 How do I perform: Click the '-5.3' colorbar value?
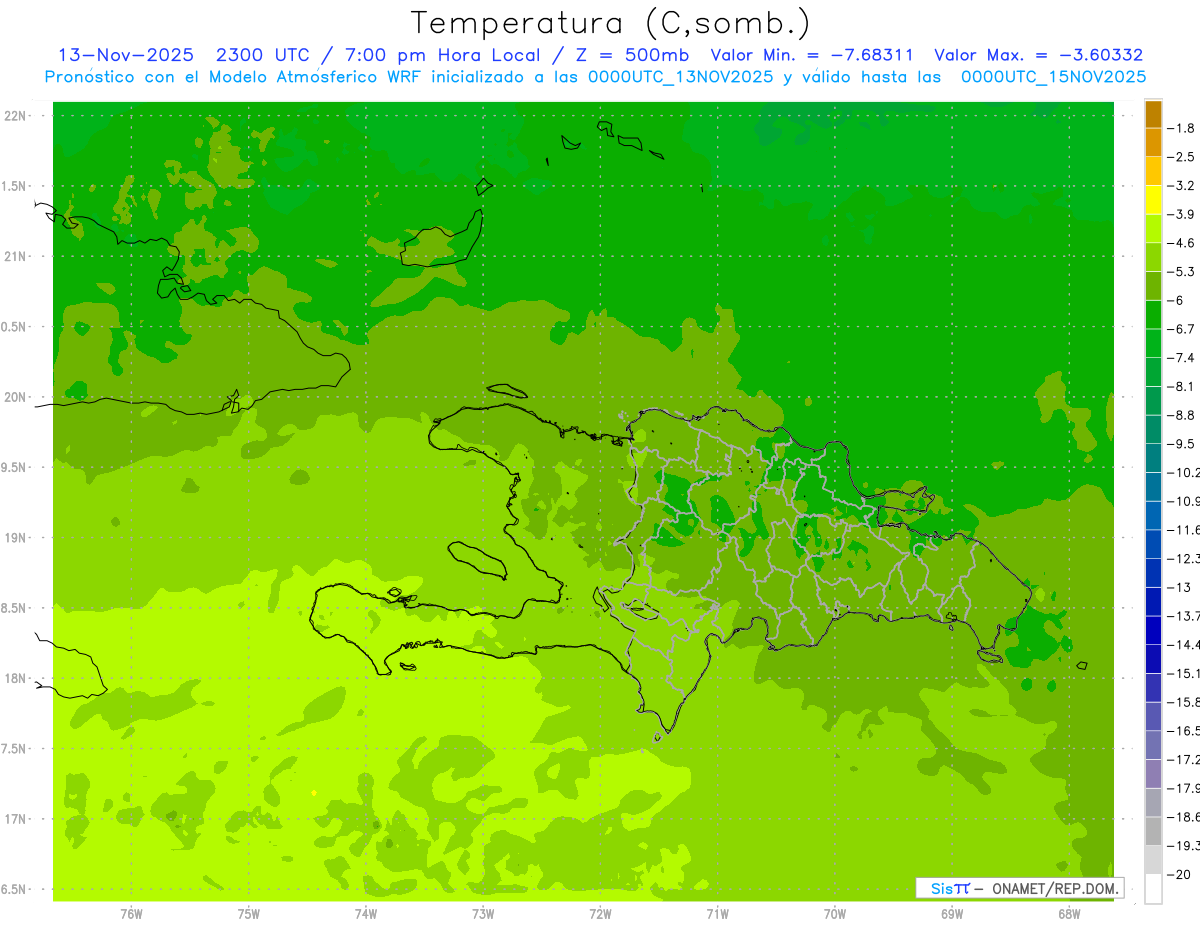tap(1181, 271)
